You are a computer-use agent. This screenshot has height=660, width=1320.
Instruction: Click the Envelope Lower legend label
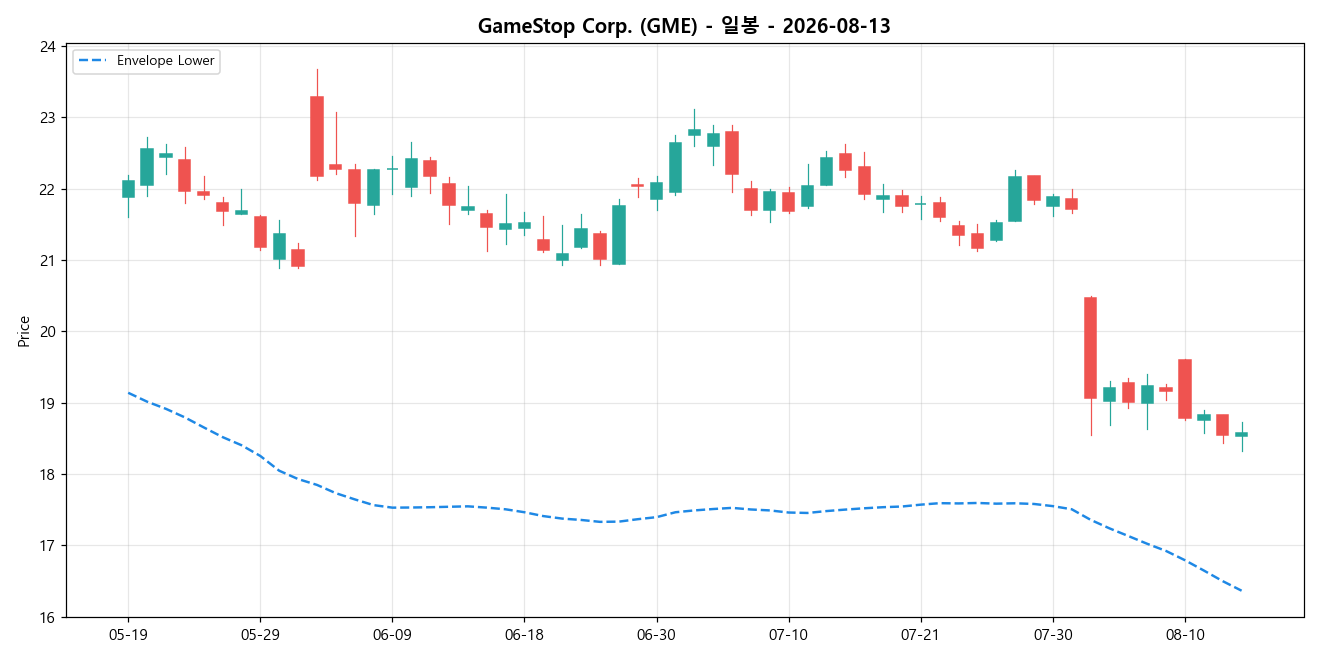coord(165,61)
